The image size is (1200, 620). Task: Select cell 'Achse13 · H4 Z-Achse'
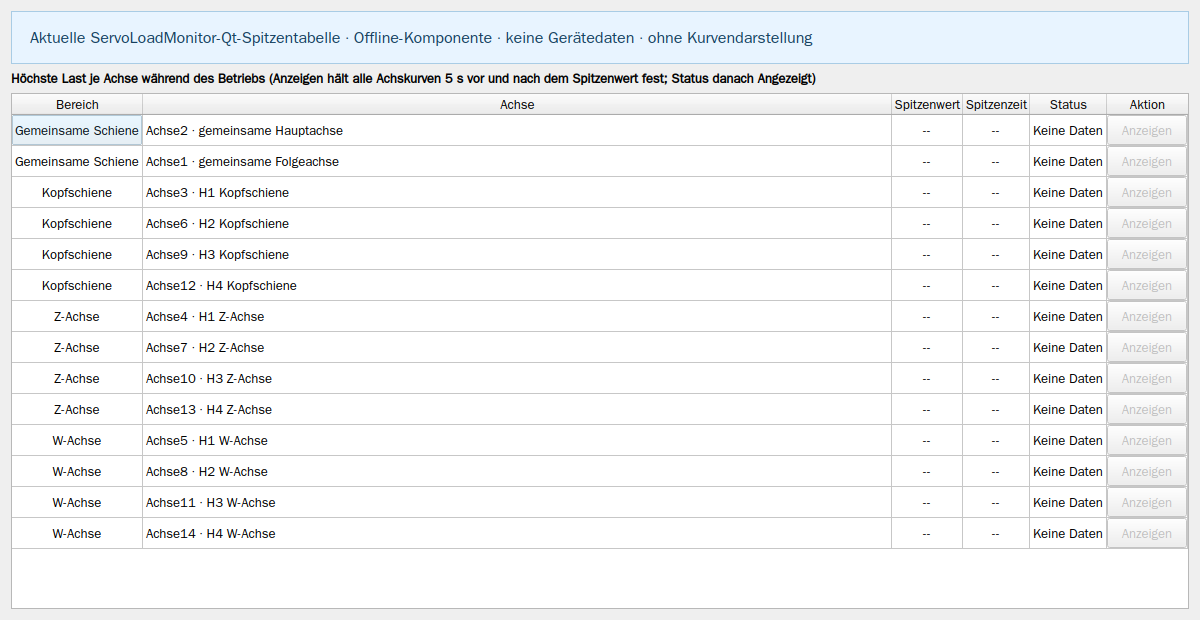517,410
